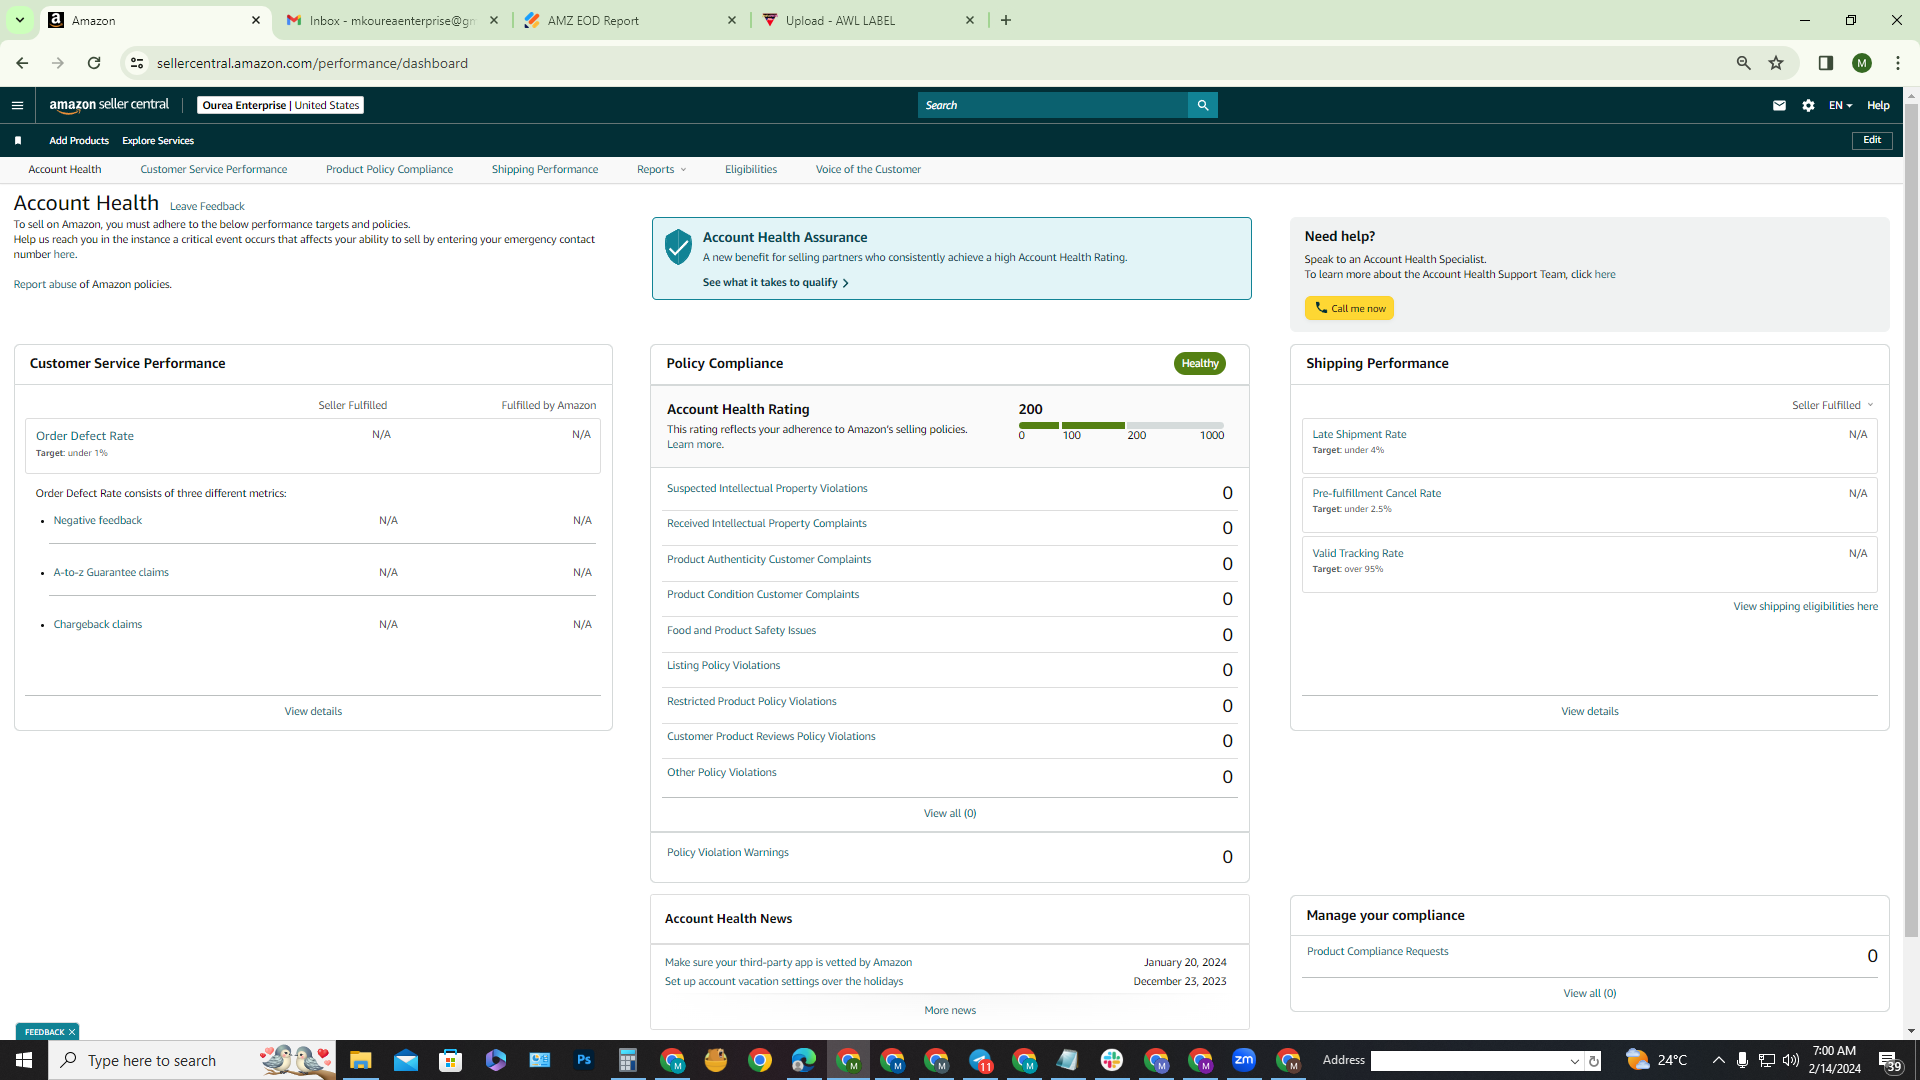
Task: Open Product Compliance Requests link
Action: pos(1377,951)
